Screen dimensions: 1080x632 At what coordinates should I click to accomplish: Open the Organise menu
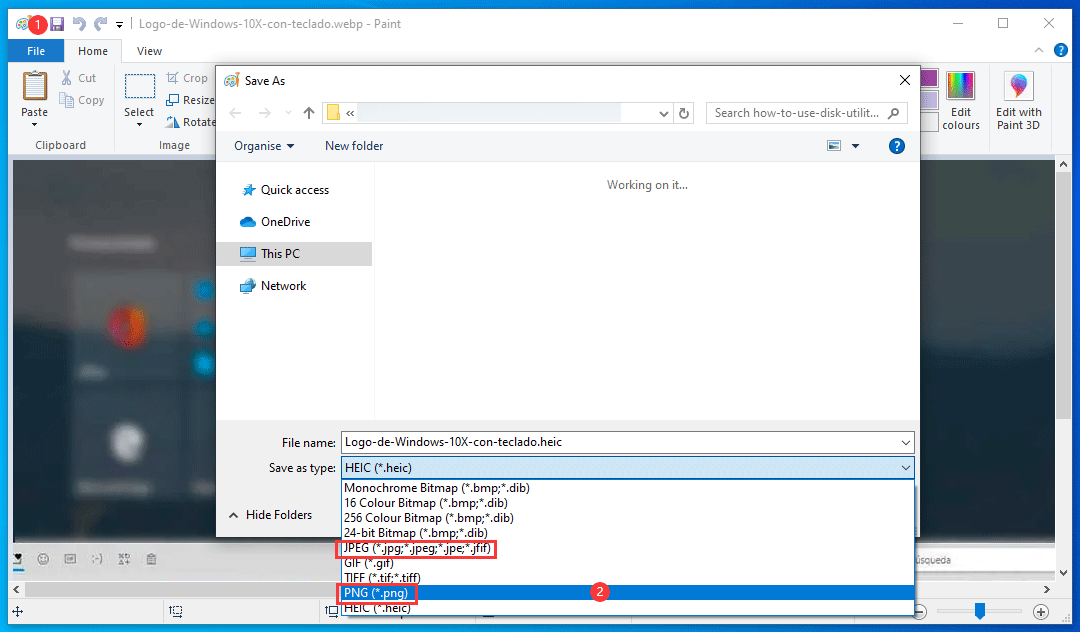[x=264, y=146]
